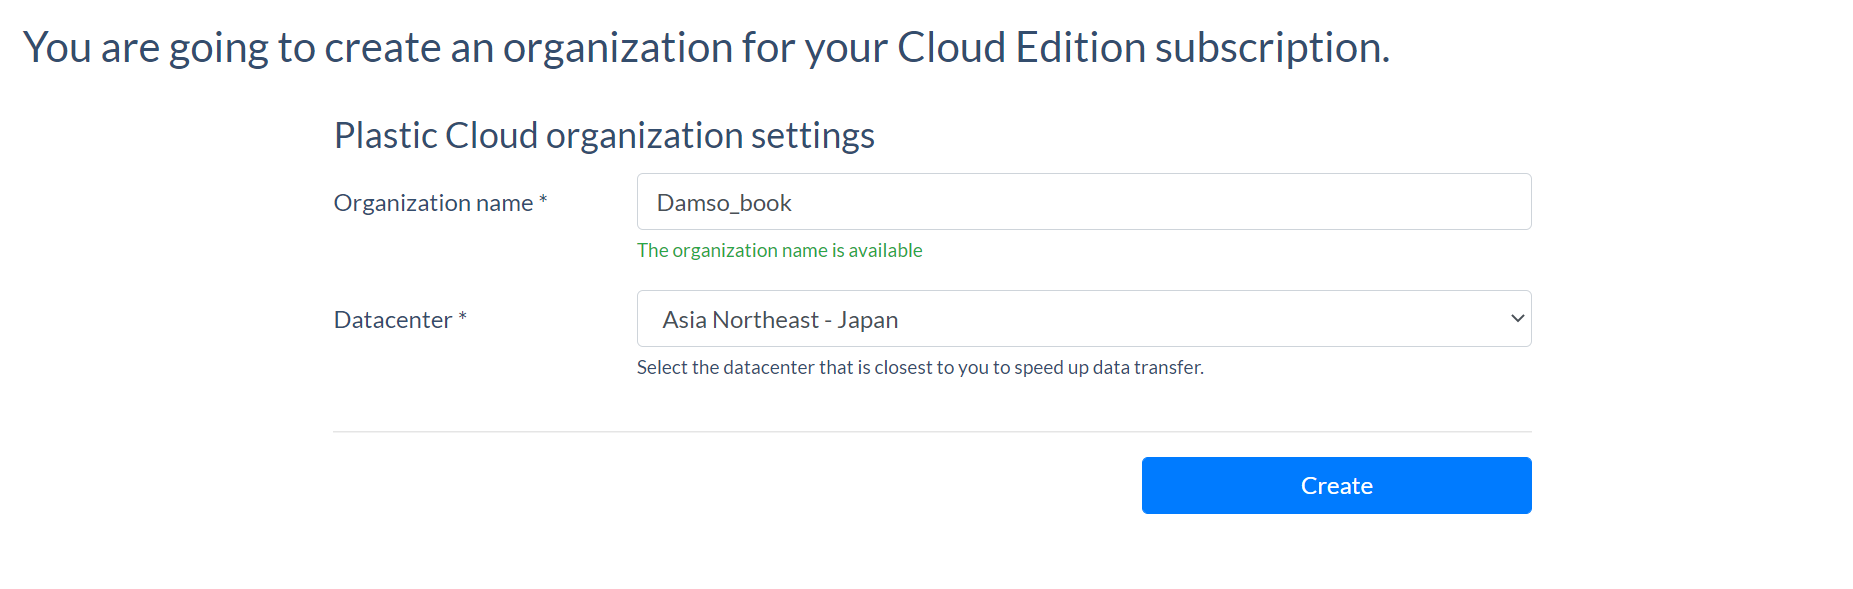Click 'The organization name is available' message
Viewport: 1853px width, 589px height.
click(780, 250)
